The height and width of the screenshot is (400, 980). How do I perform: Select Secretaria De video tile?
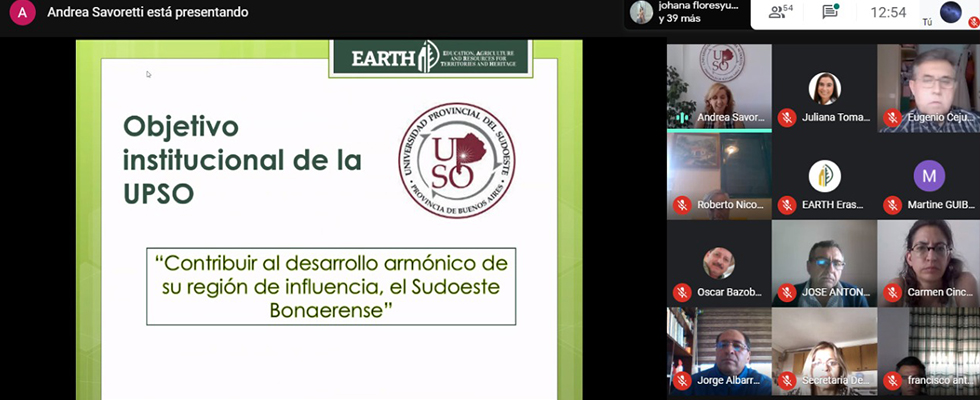pos(824,351)
